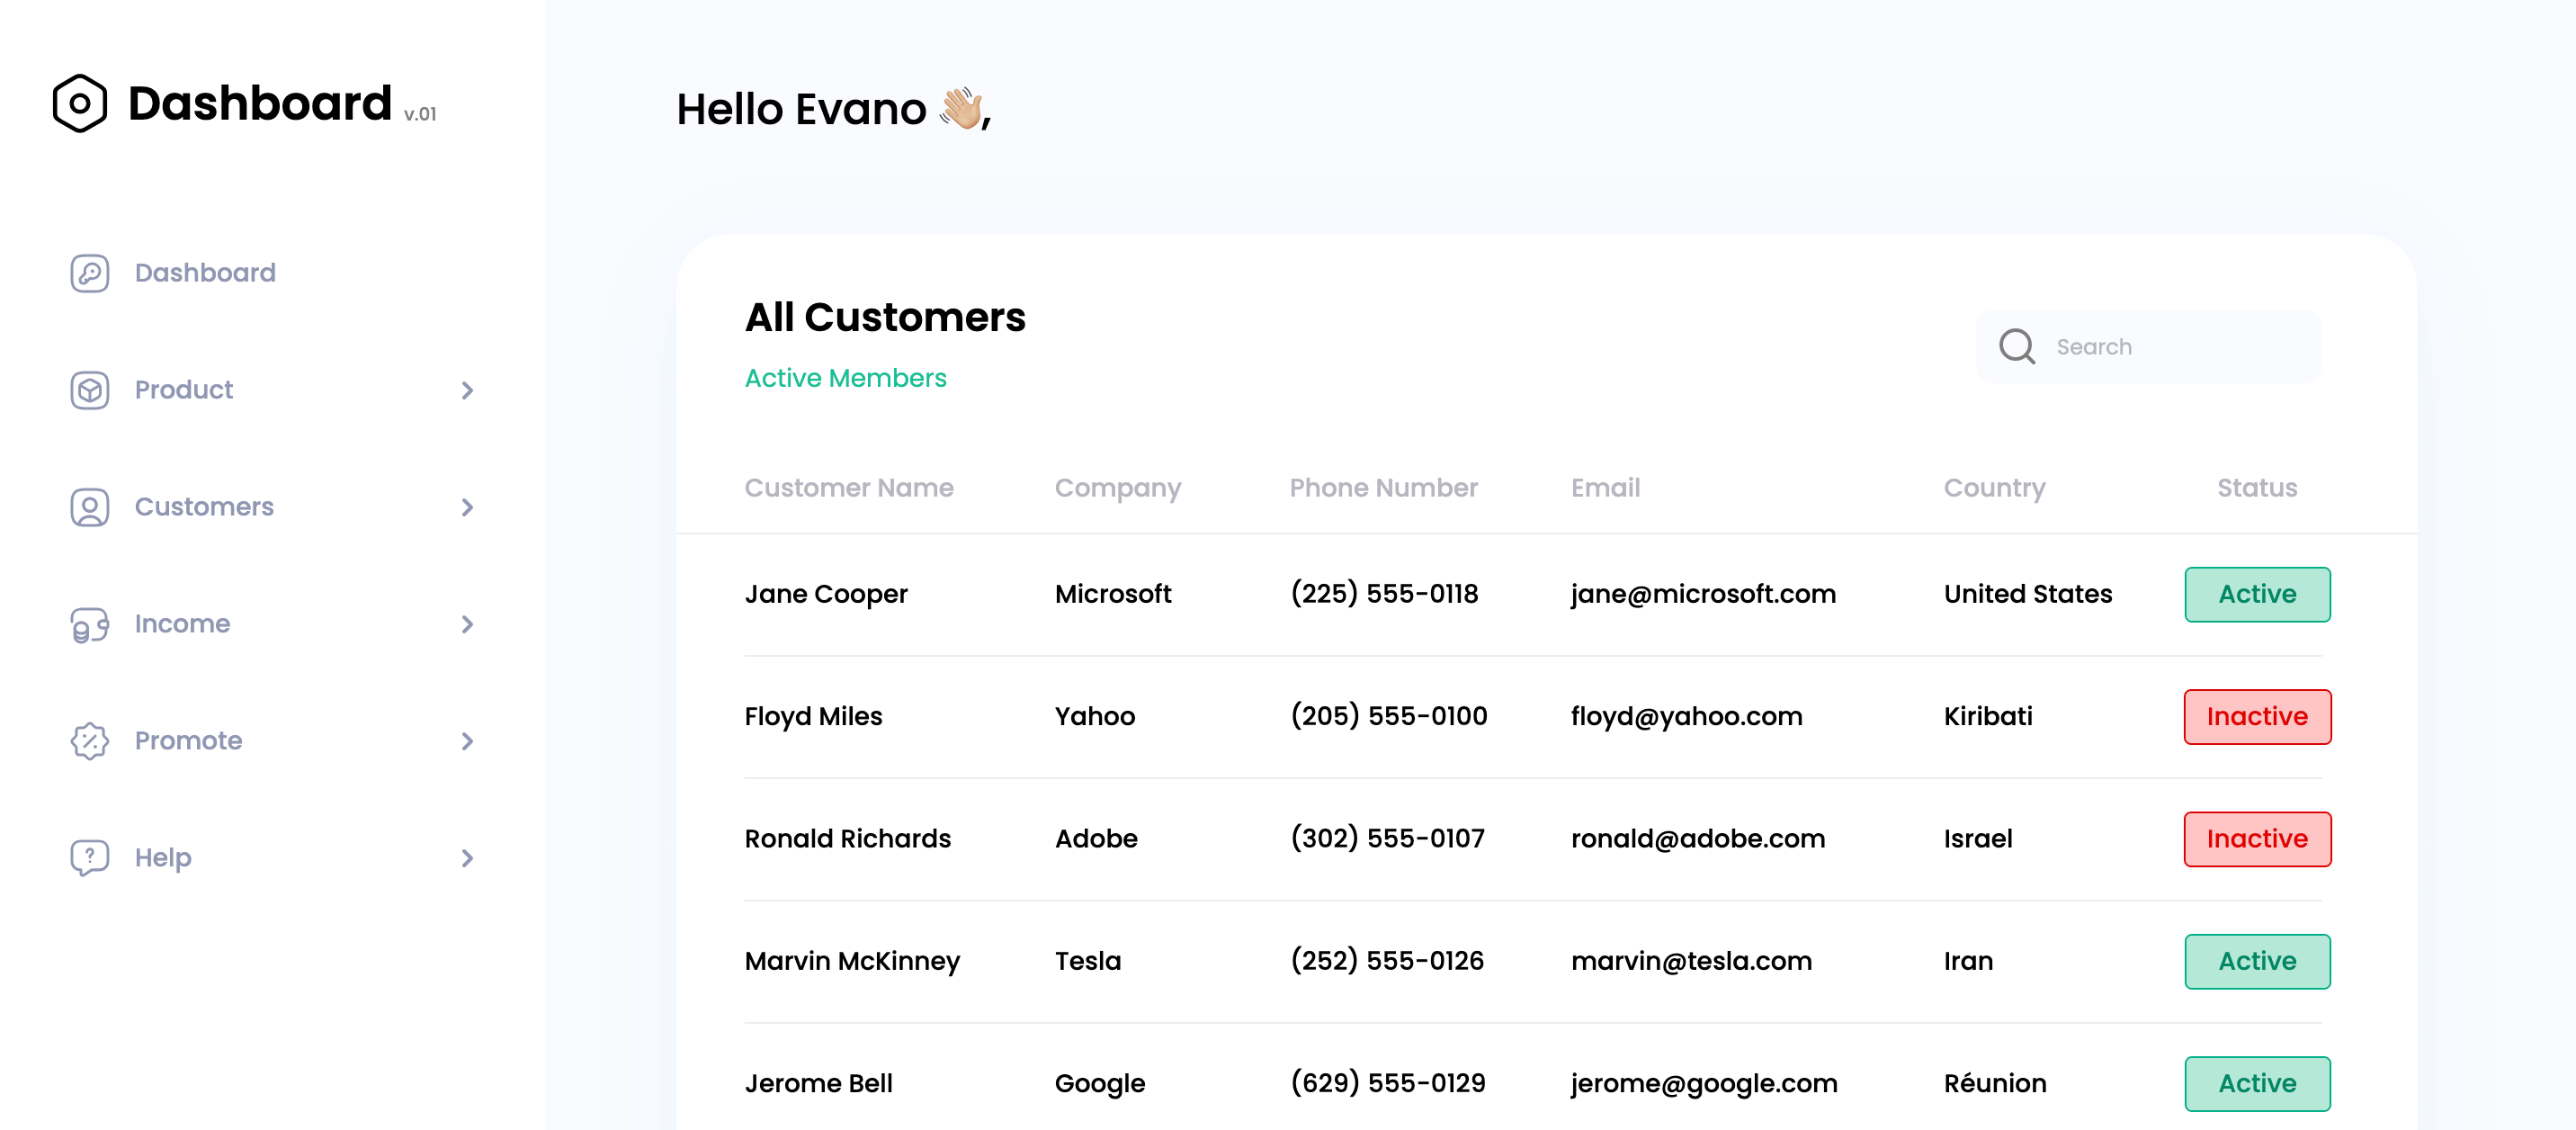This screenshot has height=1130, width=2576.
Task: Click the Customers person icon
Action: pyautogui.click(x=90, y=507)
